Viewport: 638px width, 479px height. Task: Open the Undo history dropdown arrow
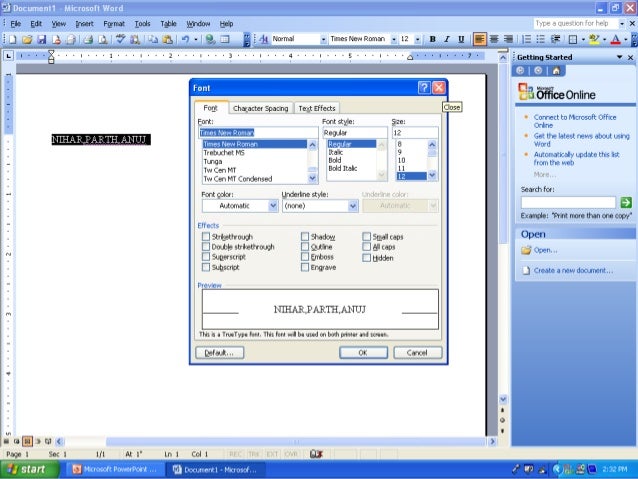click(x=195, y=39)
